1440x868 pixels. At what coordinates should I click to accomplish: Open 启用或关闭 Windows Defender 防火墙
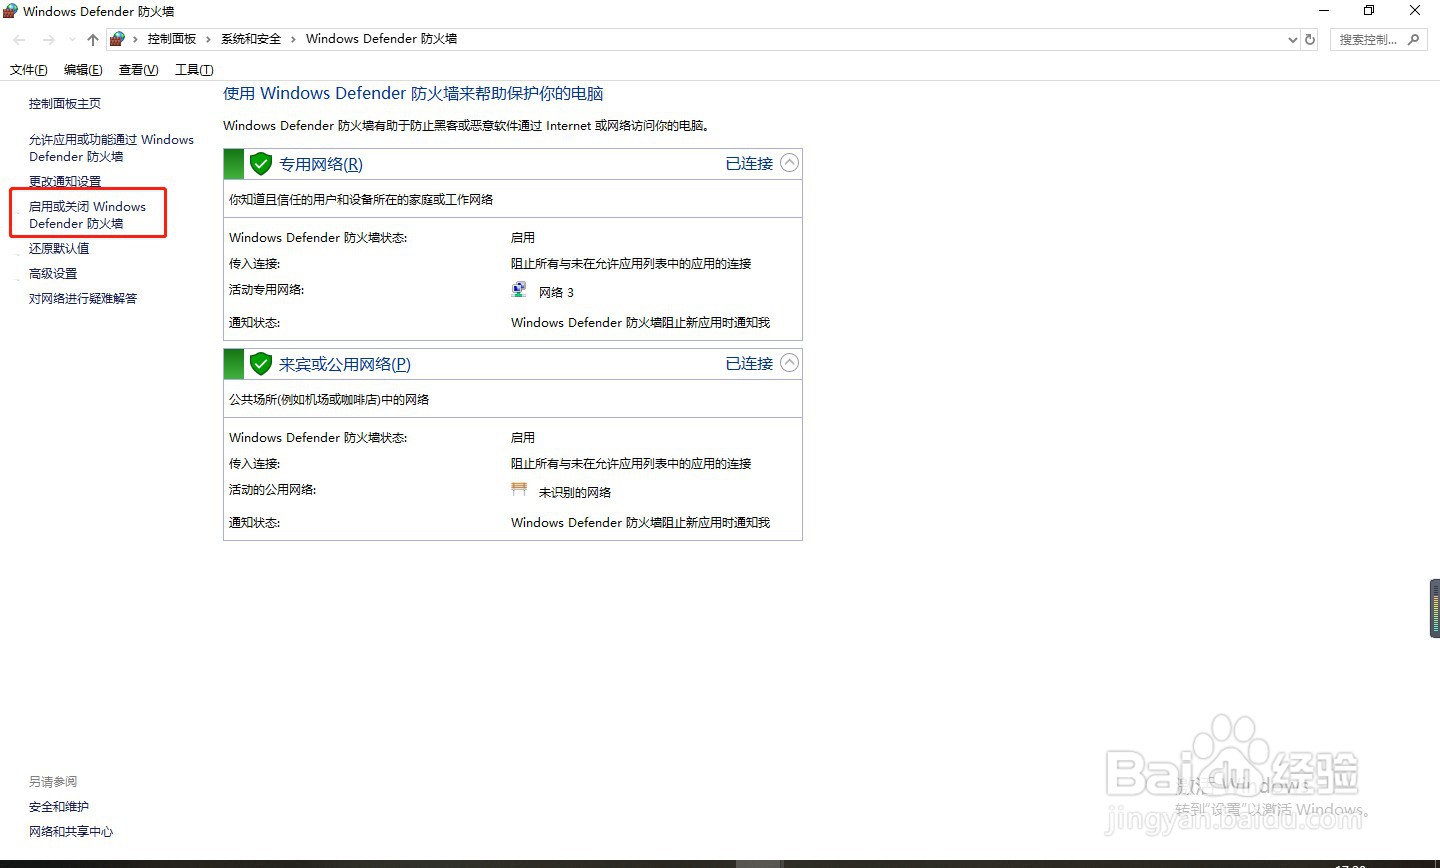click(x=87, y=215)
